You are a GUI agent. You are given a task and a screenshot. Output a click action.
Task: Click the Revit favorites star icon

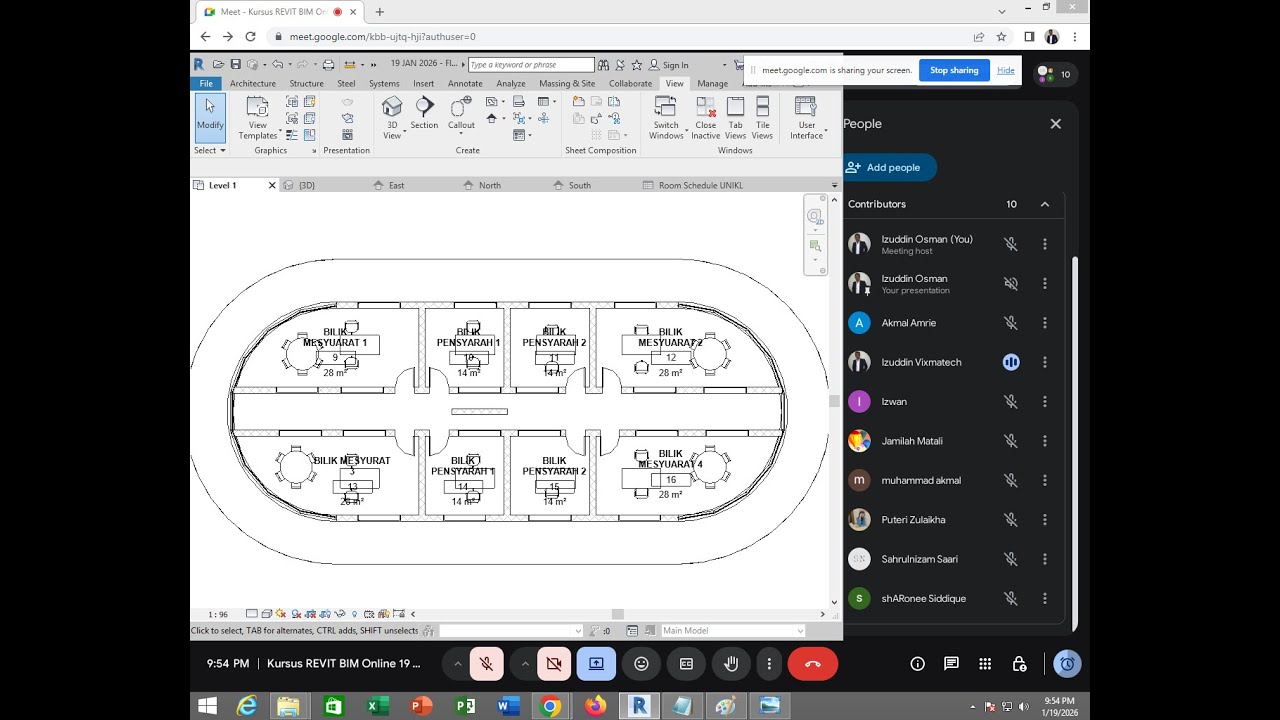tap(637, 65)
